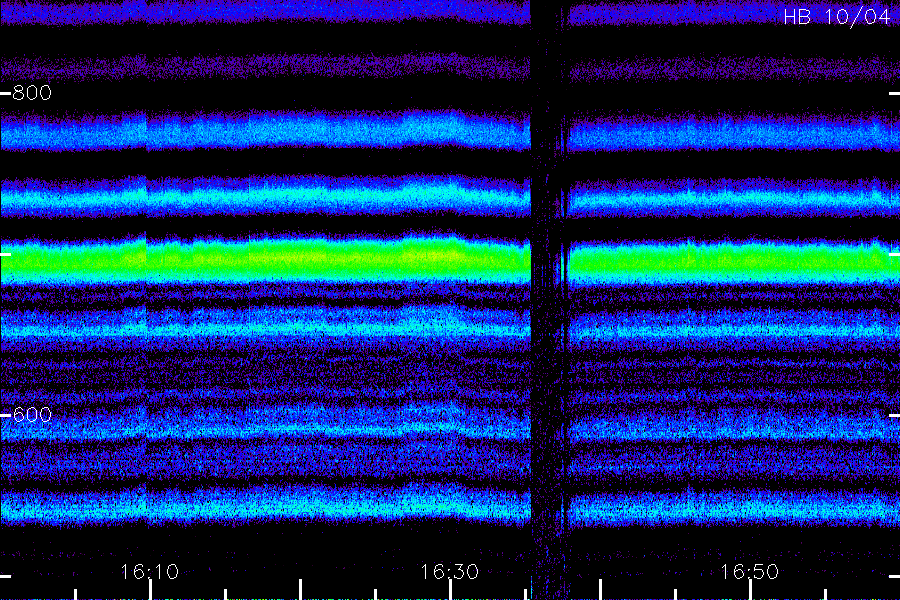
Task: Click the 16:10 time axis label
Action: click(150, 572)
